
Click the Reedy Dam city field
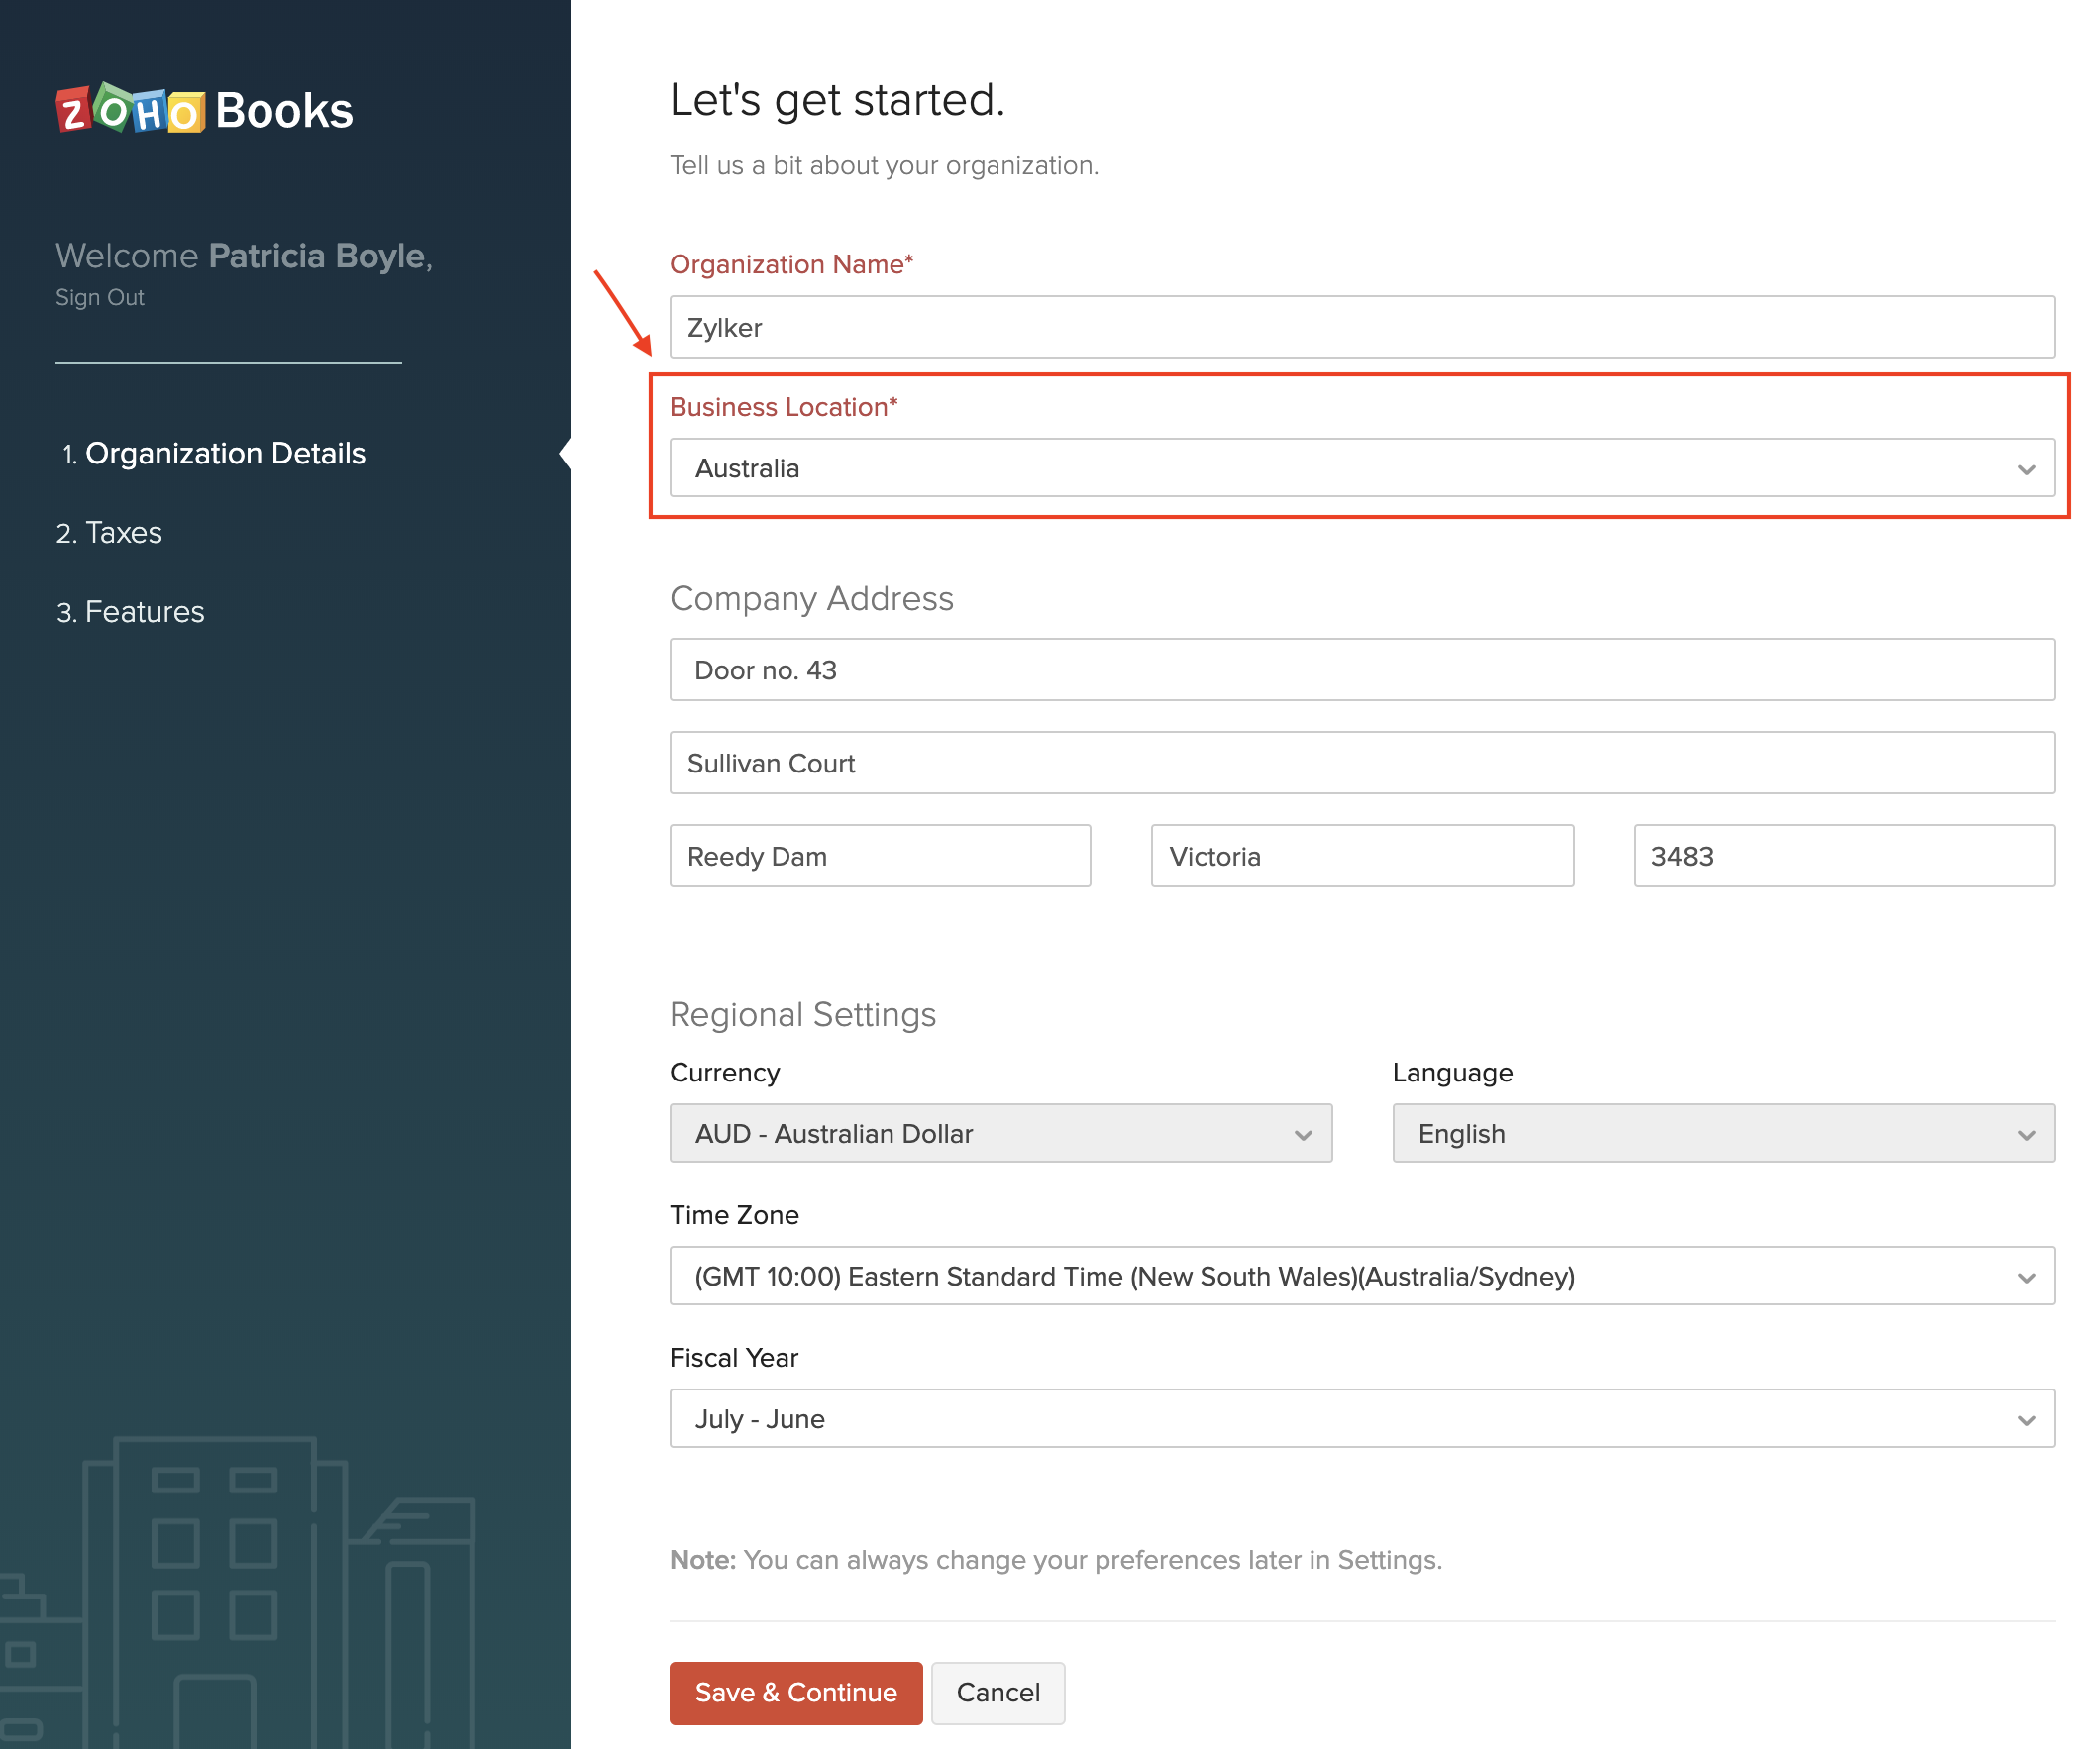pos(879,856)
